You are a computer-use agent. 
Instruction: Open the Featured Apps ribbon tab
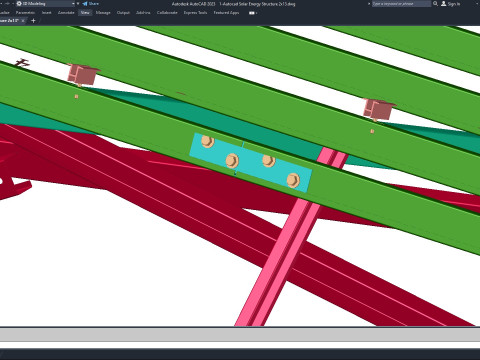(x=226, y=13)
